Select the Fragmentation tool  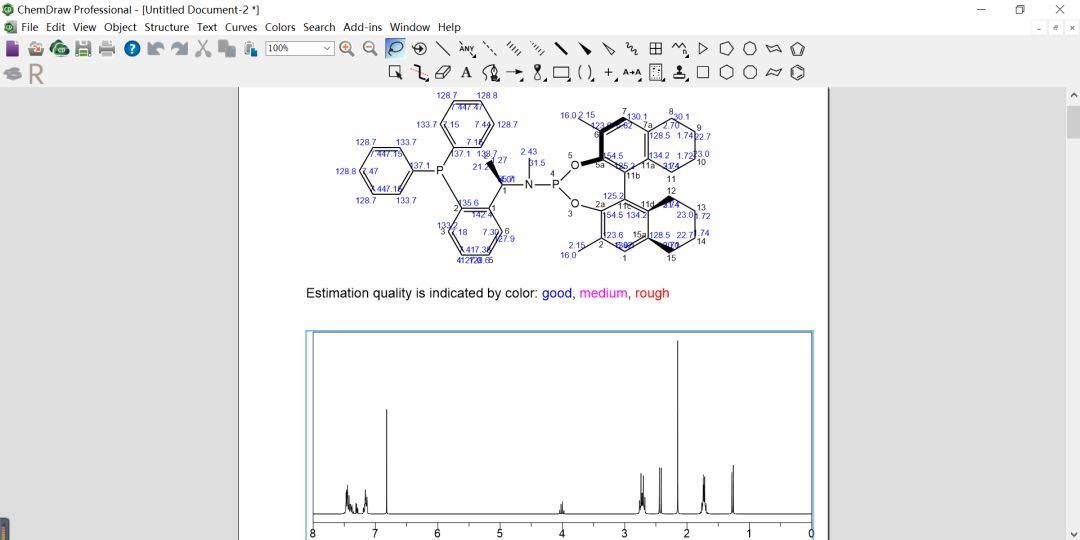tap(419, 72)
